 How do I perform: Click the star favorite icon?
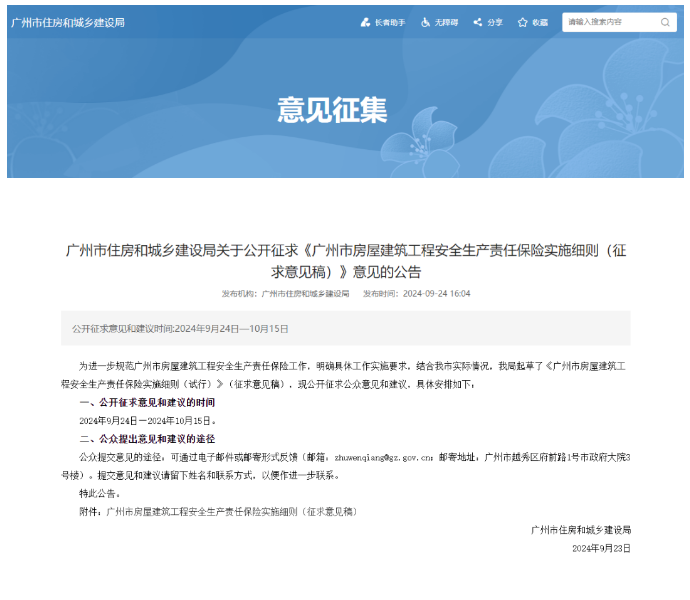522,22
